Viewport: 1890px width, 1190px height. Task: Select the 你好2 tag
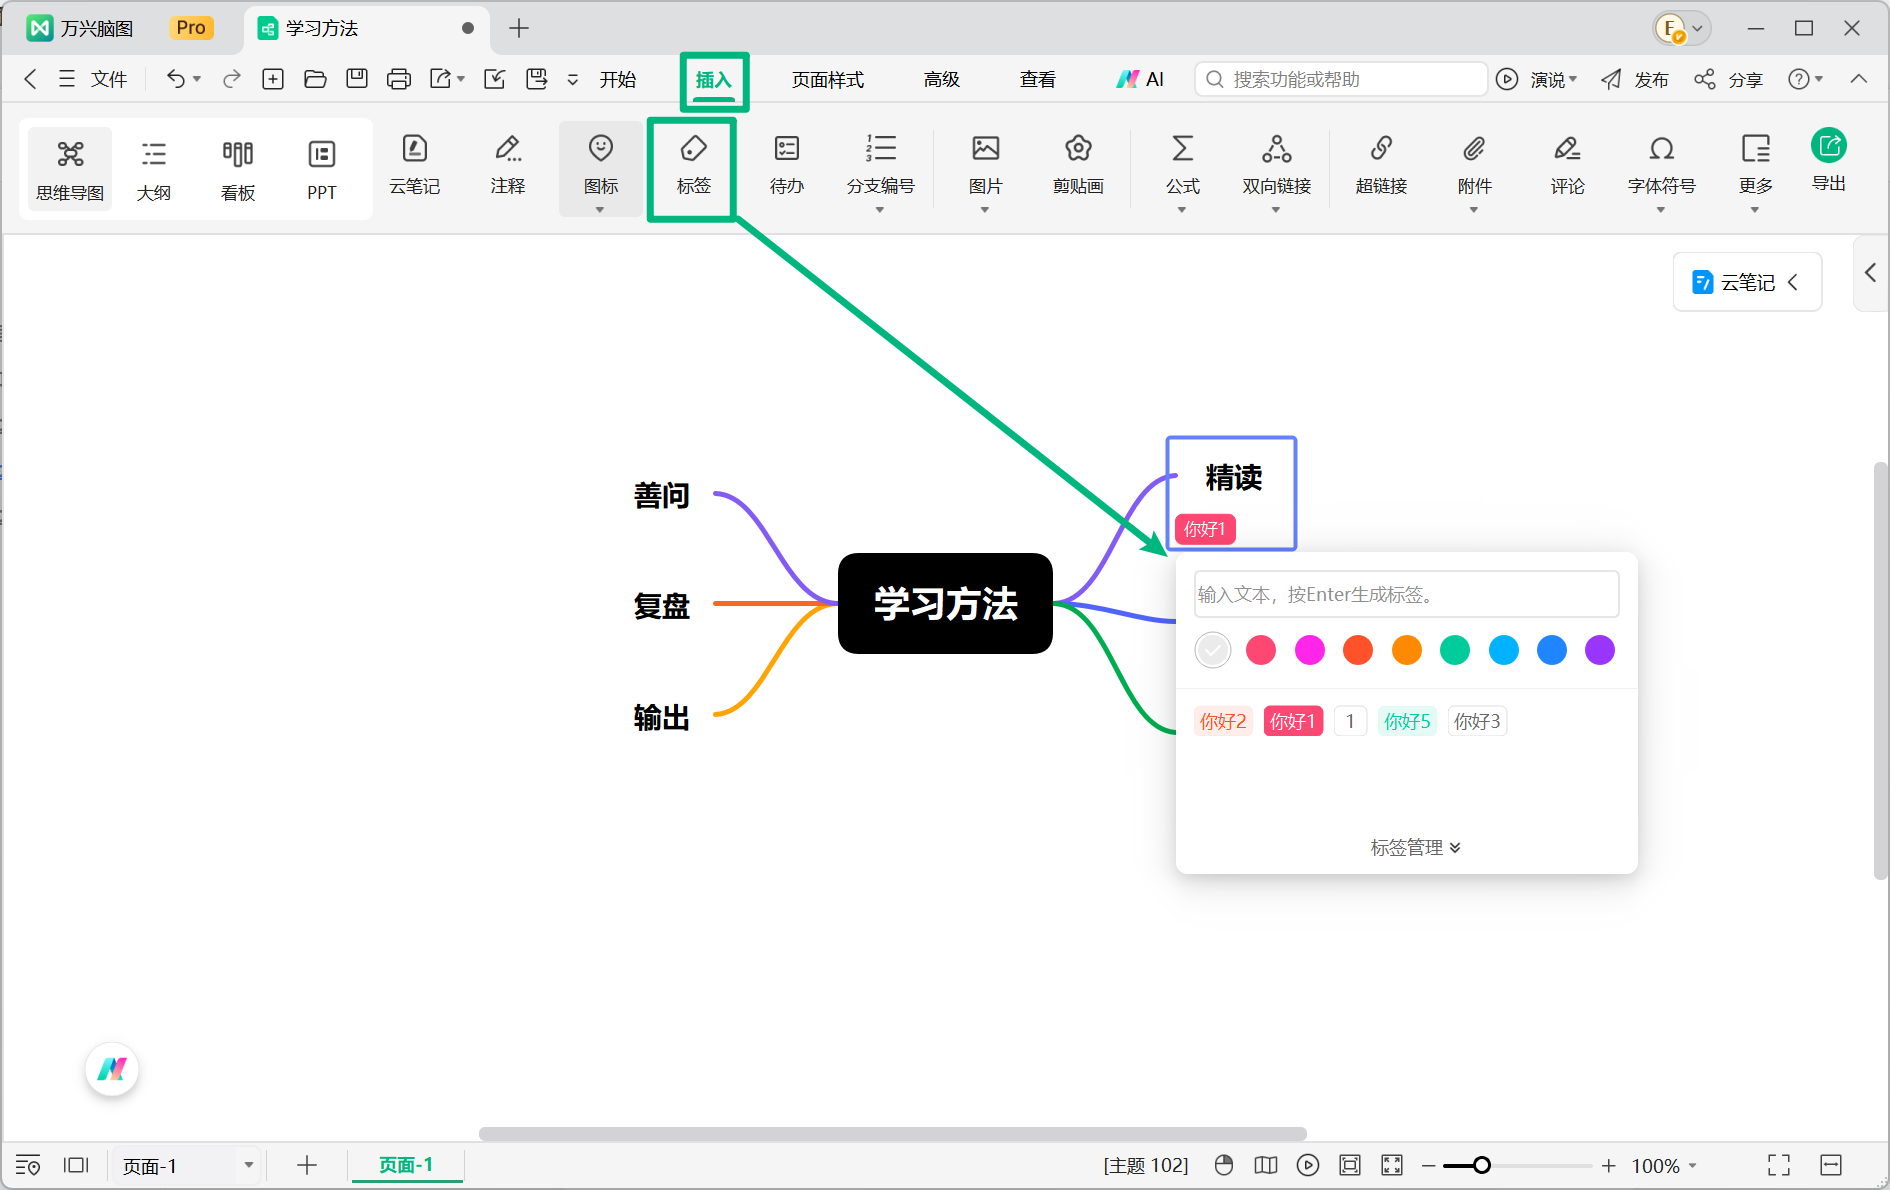(1223, 721)
